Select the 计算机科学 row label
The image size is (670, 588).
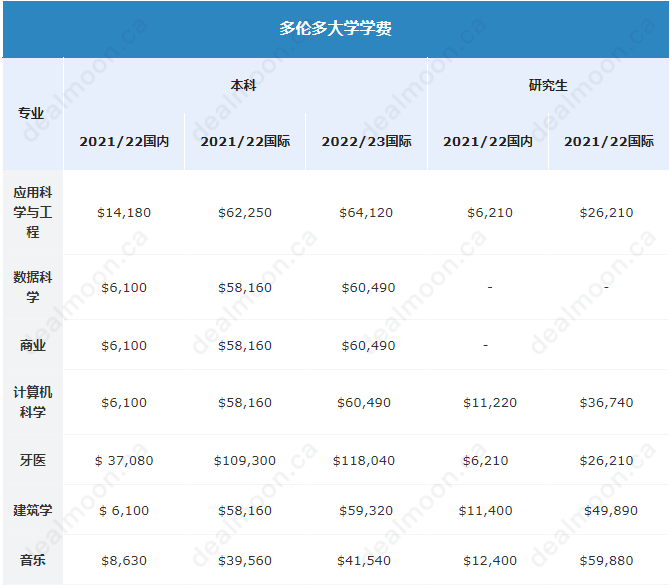(x=32, y=402)
